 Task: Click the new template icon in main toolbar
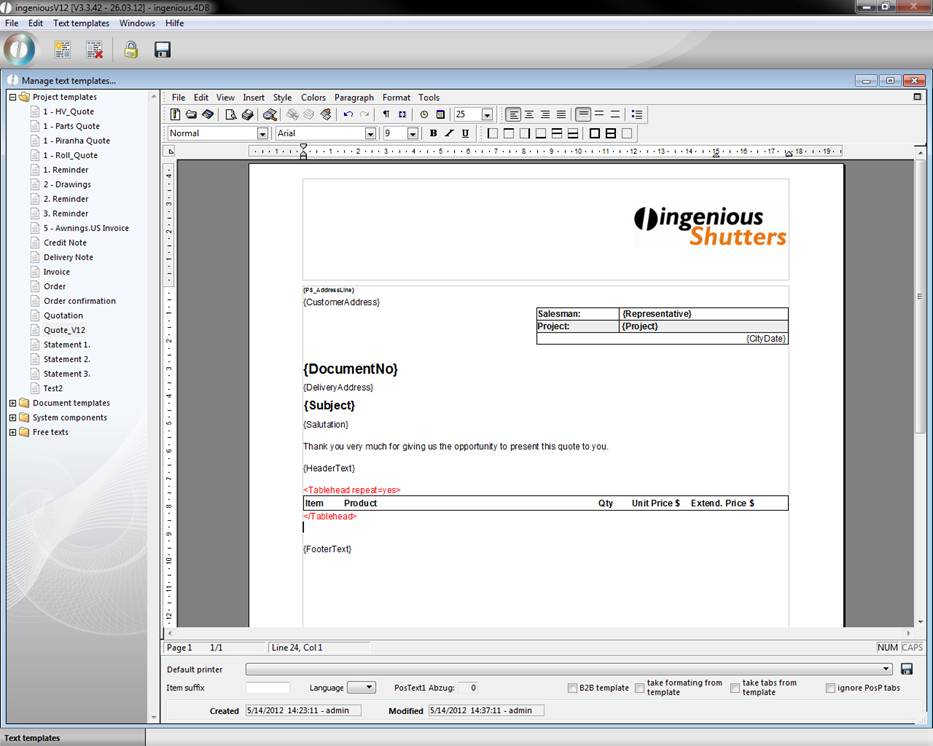point(62,49)
